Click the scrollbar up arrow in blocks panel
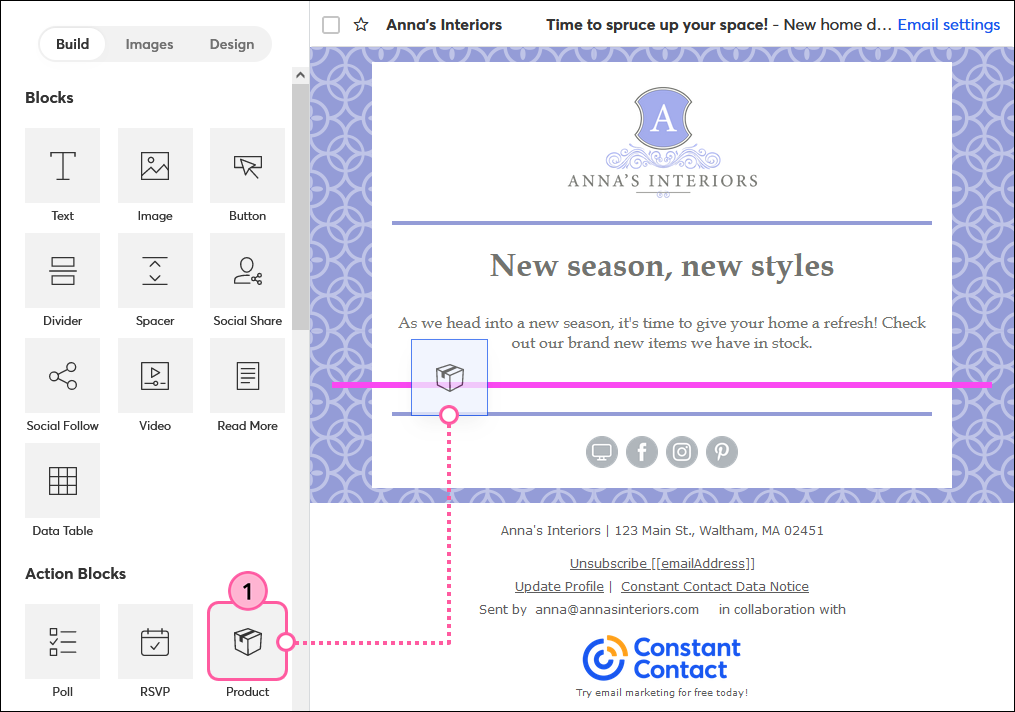This screenshot has width=1015, height=712. click(300, 75)
